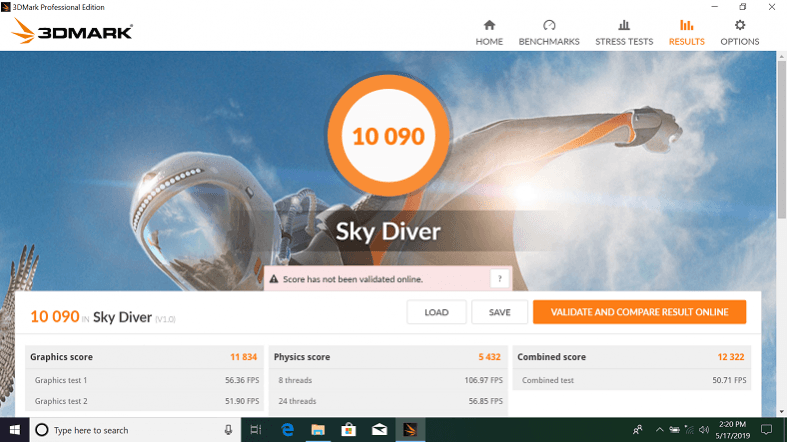Switch to the BENCHMARKS tab
The width and height of the screenshot is (787, 442).
pos(549,33)
